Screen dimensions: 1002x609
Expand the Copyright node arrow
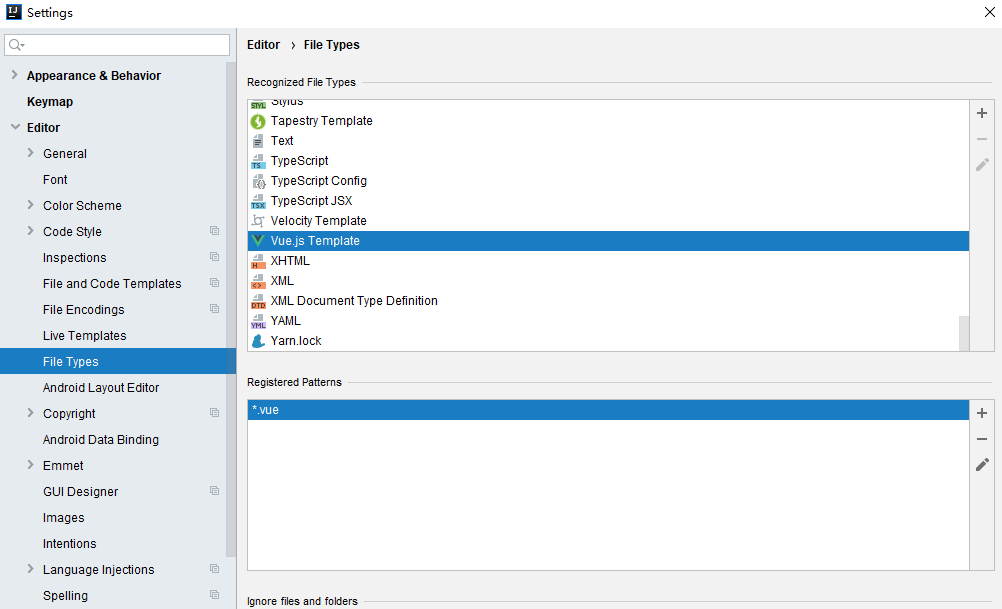[x=31, y=413]
